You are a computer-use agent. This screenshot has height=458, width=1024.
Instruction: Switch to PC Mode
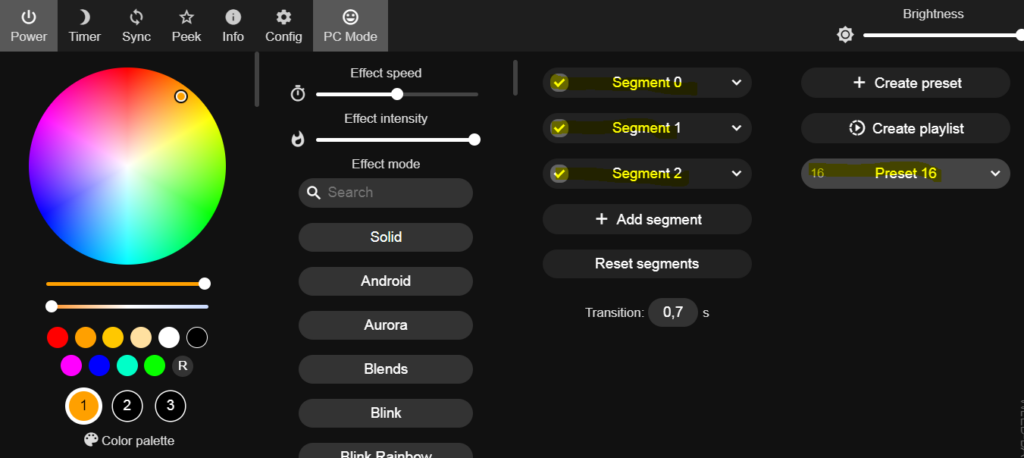[351, 26]
